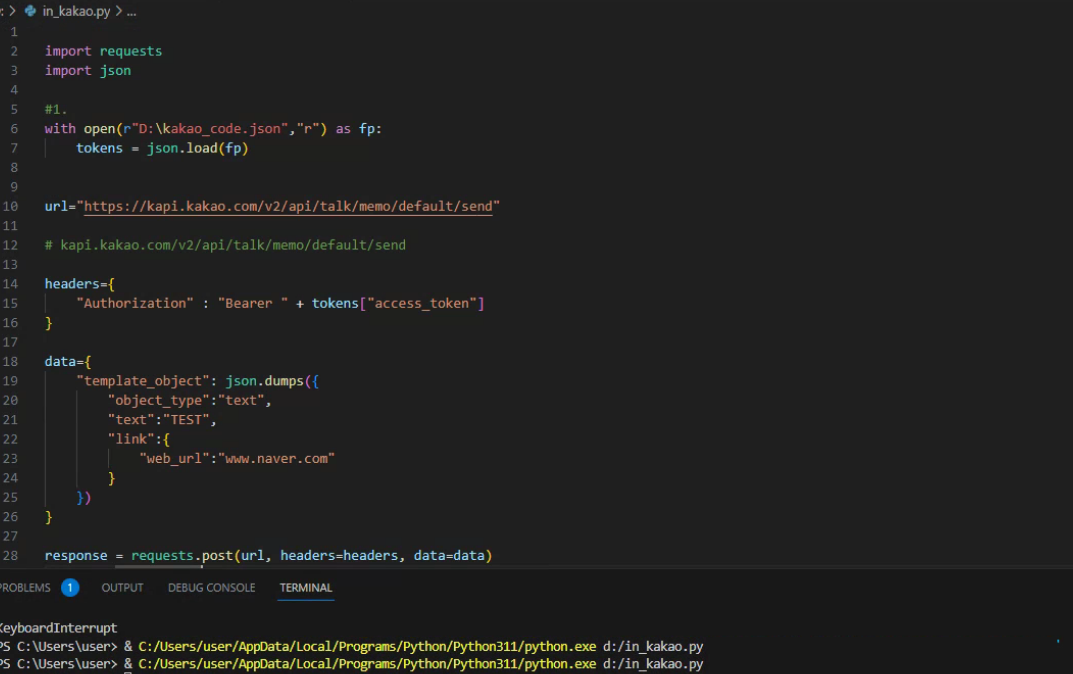The height and width of the screenshot is (674, 1073).
Task: Select the TERMINAL panel tab
Action: (306, 588)
